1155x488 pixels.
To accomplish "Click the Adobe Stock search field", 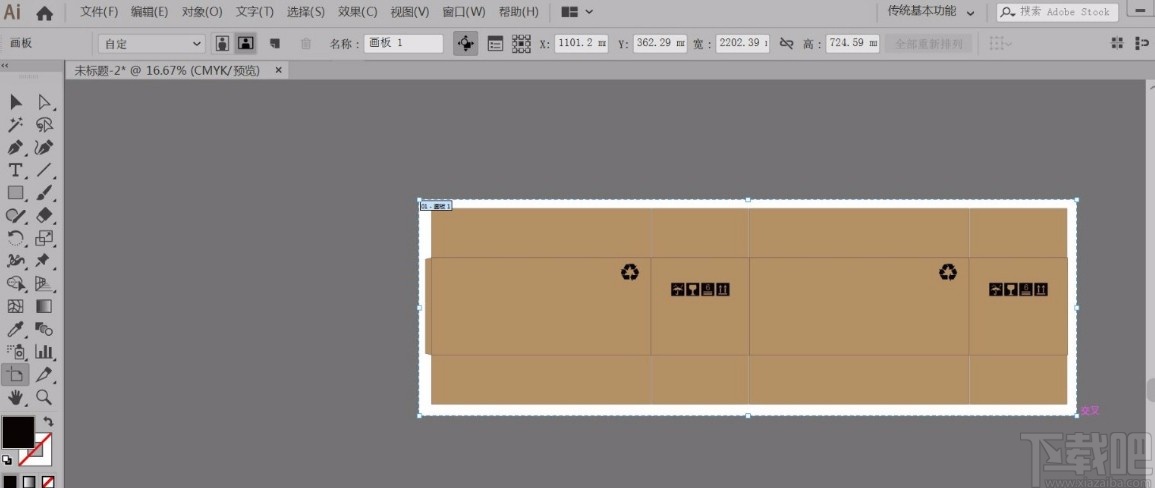I will tap(1058, 12).
